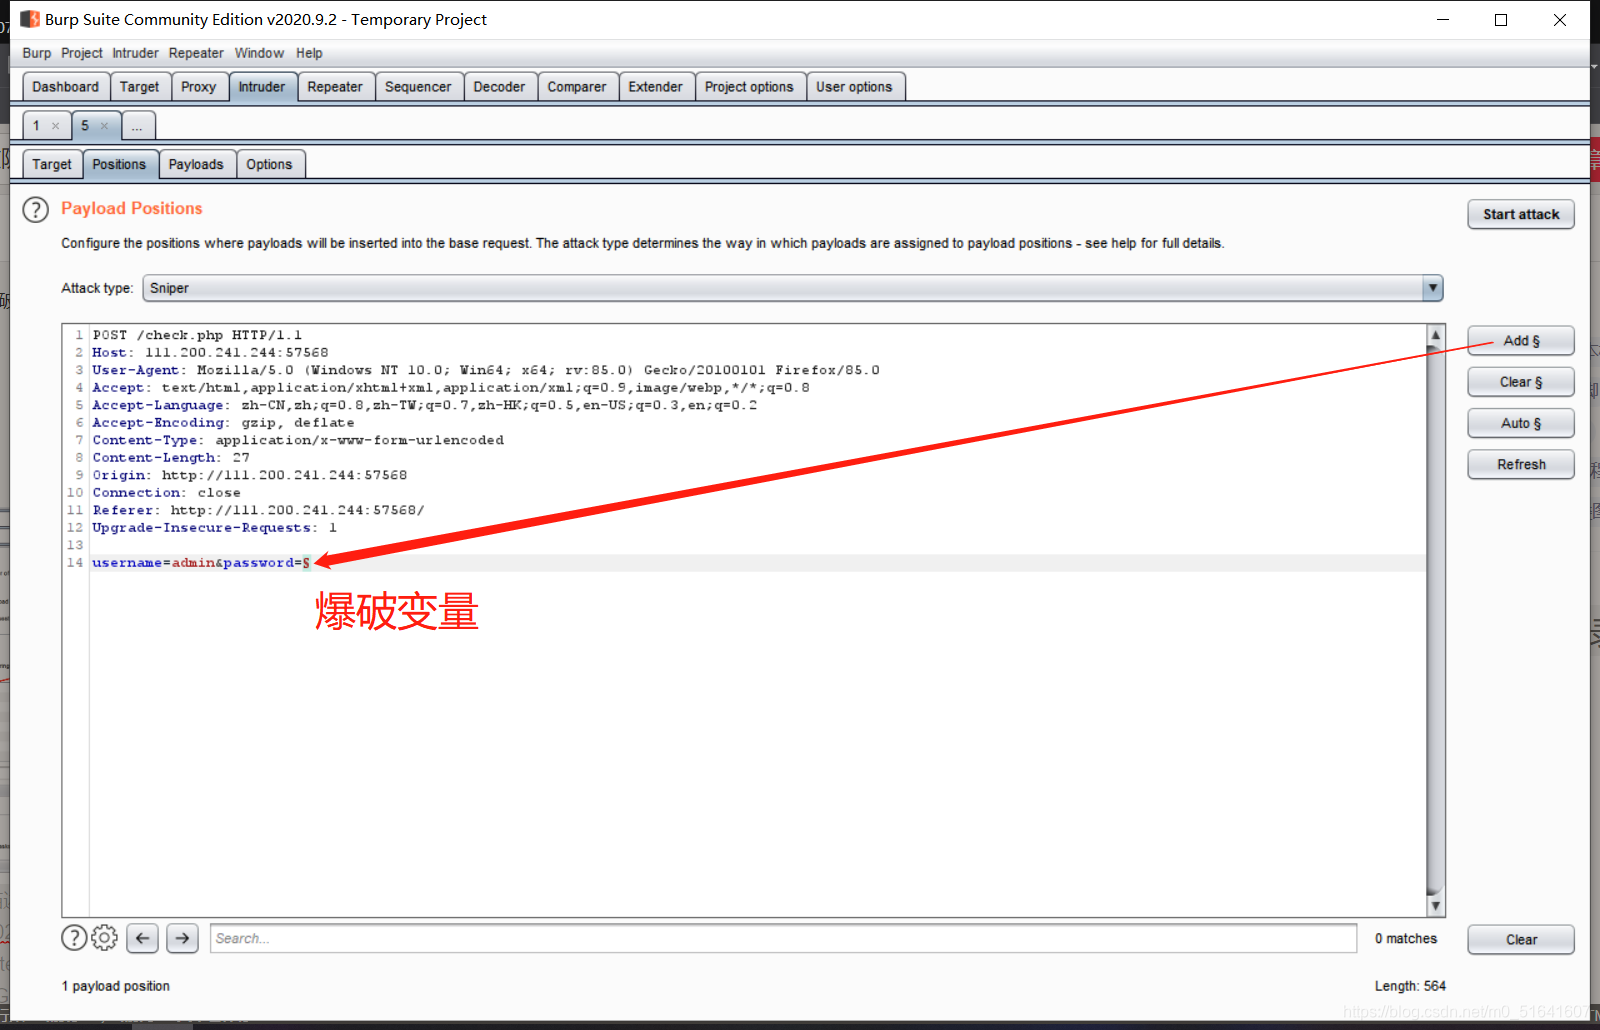1600x1030 pixels.
Task: Open the Intruder menu in menu bar
Action: (135, 53)
